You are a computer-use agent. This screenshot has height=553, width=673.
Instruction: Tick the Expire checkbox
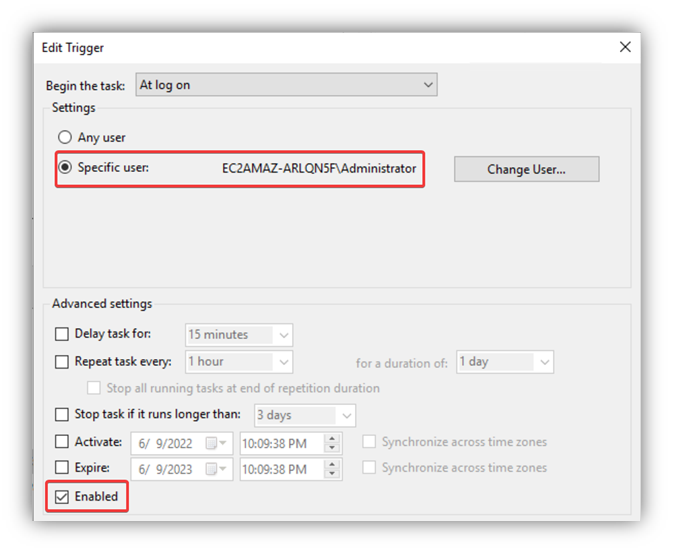(62, 468)
